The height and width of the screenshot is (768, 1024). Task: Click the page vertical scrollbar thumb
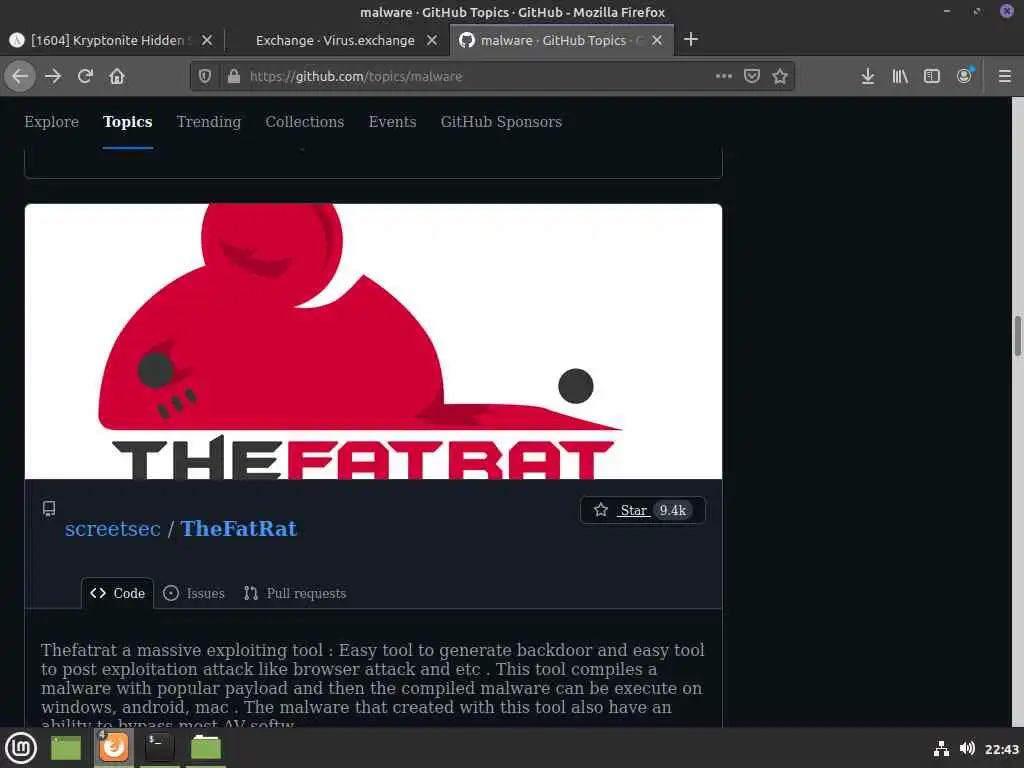point(1017,336)
